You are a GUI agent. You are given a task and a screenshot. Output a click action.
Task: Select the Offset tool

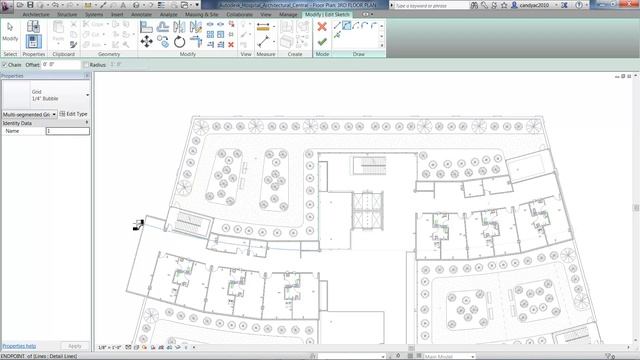163,27
